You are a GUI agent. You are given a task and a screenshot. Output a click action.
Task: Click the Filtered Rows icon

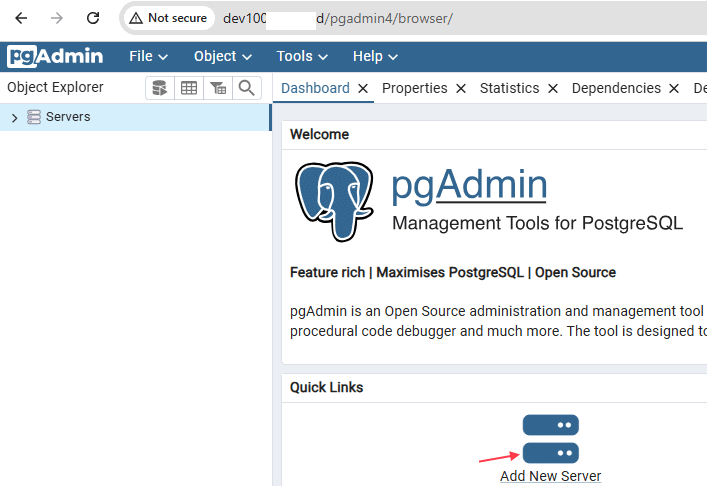pos(218,87)
